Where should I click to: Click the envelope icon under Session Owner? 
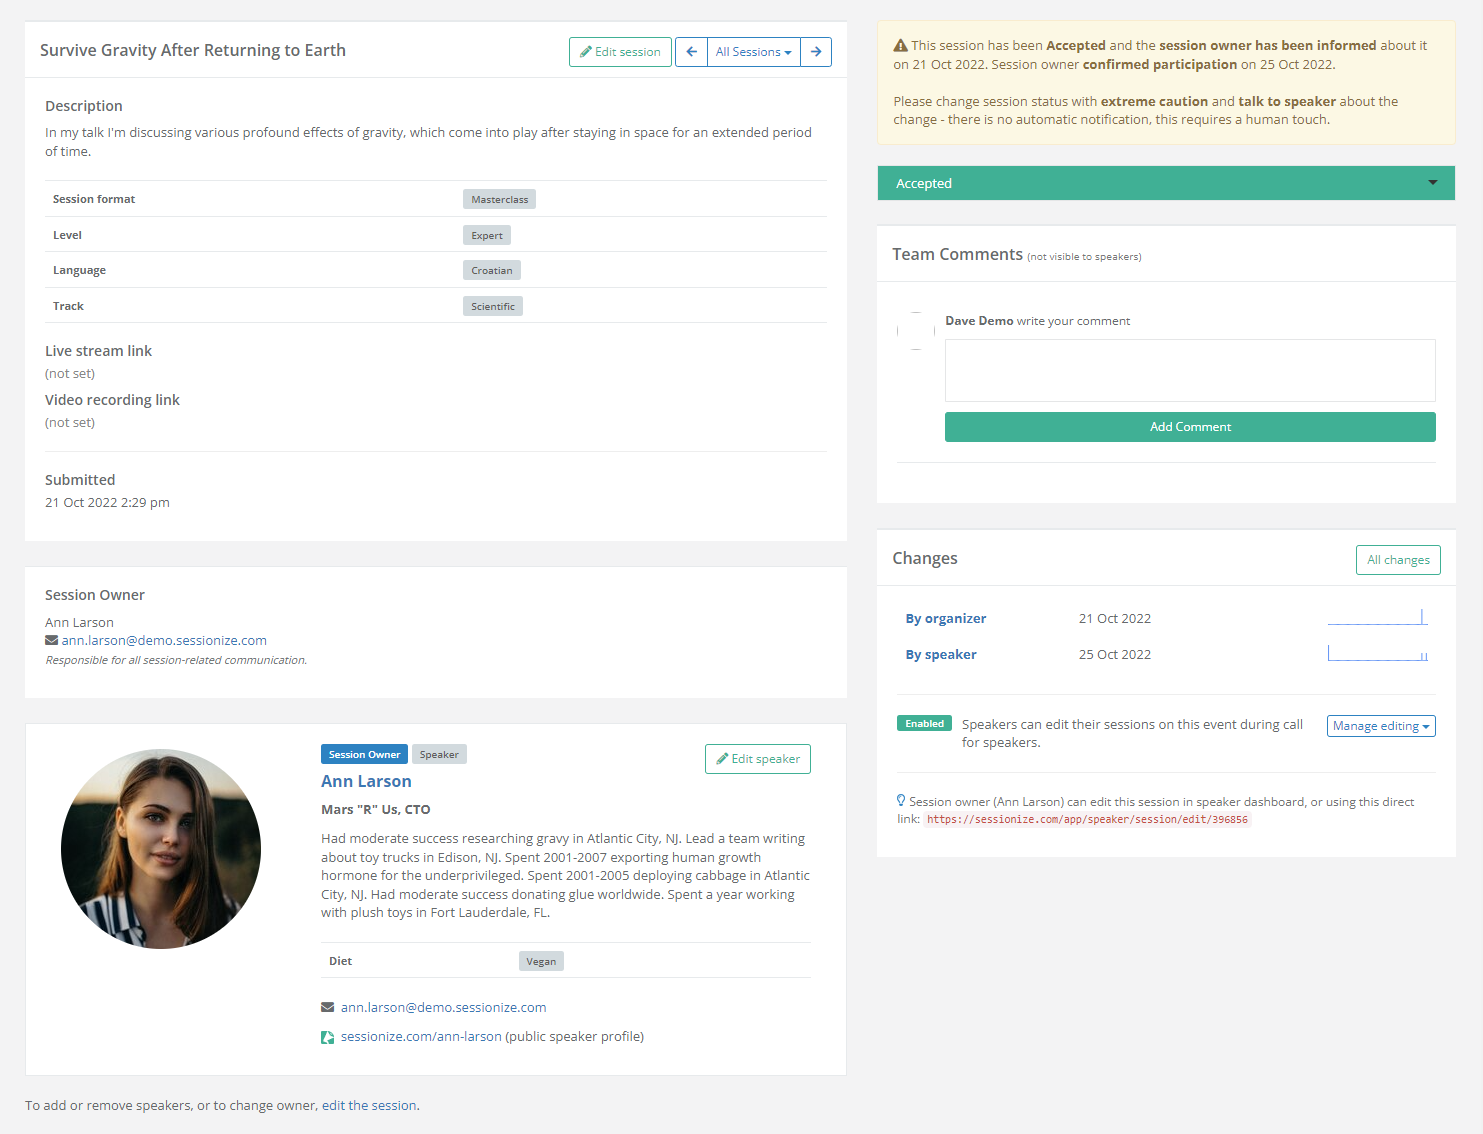click(51, 641)
